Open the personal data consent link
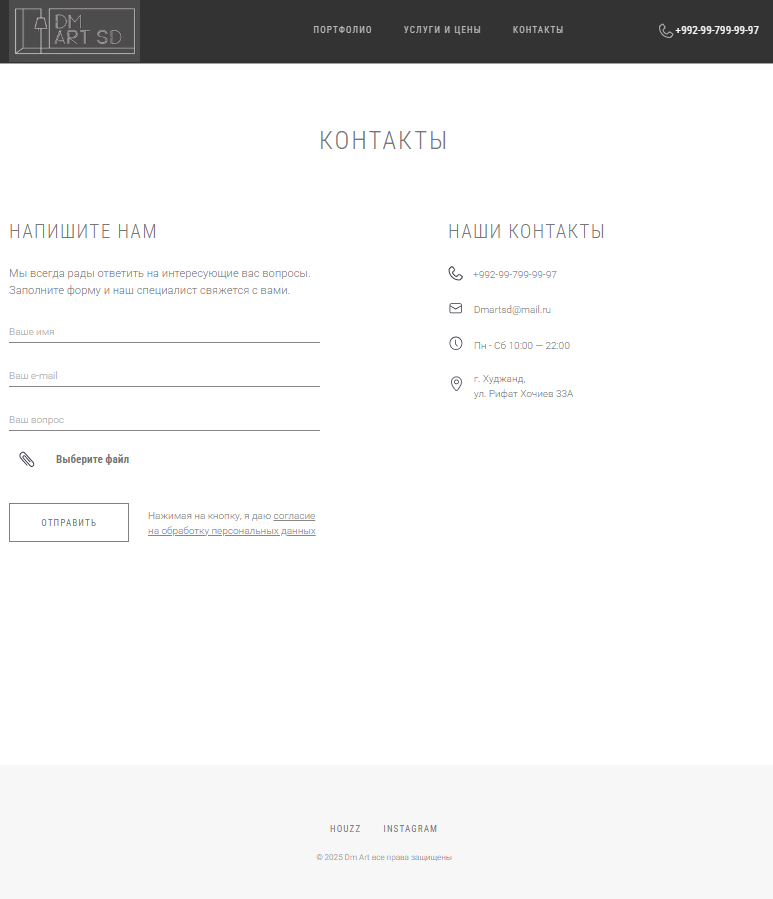 point(231,524)
